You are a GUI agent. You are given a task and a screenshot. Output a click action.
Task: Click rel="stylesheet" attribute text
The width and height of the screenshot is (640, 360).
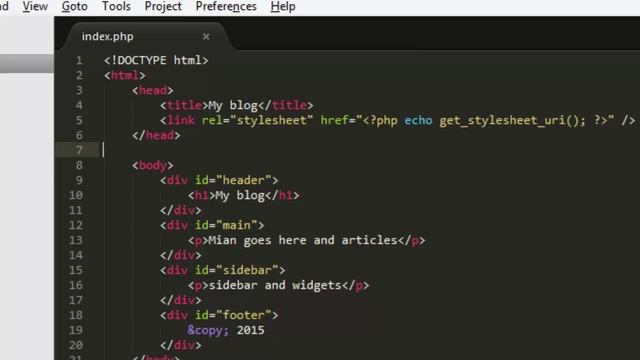(x=257, y=120)
